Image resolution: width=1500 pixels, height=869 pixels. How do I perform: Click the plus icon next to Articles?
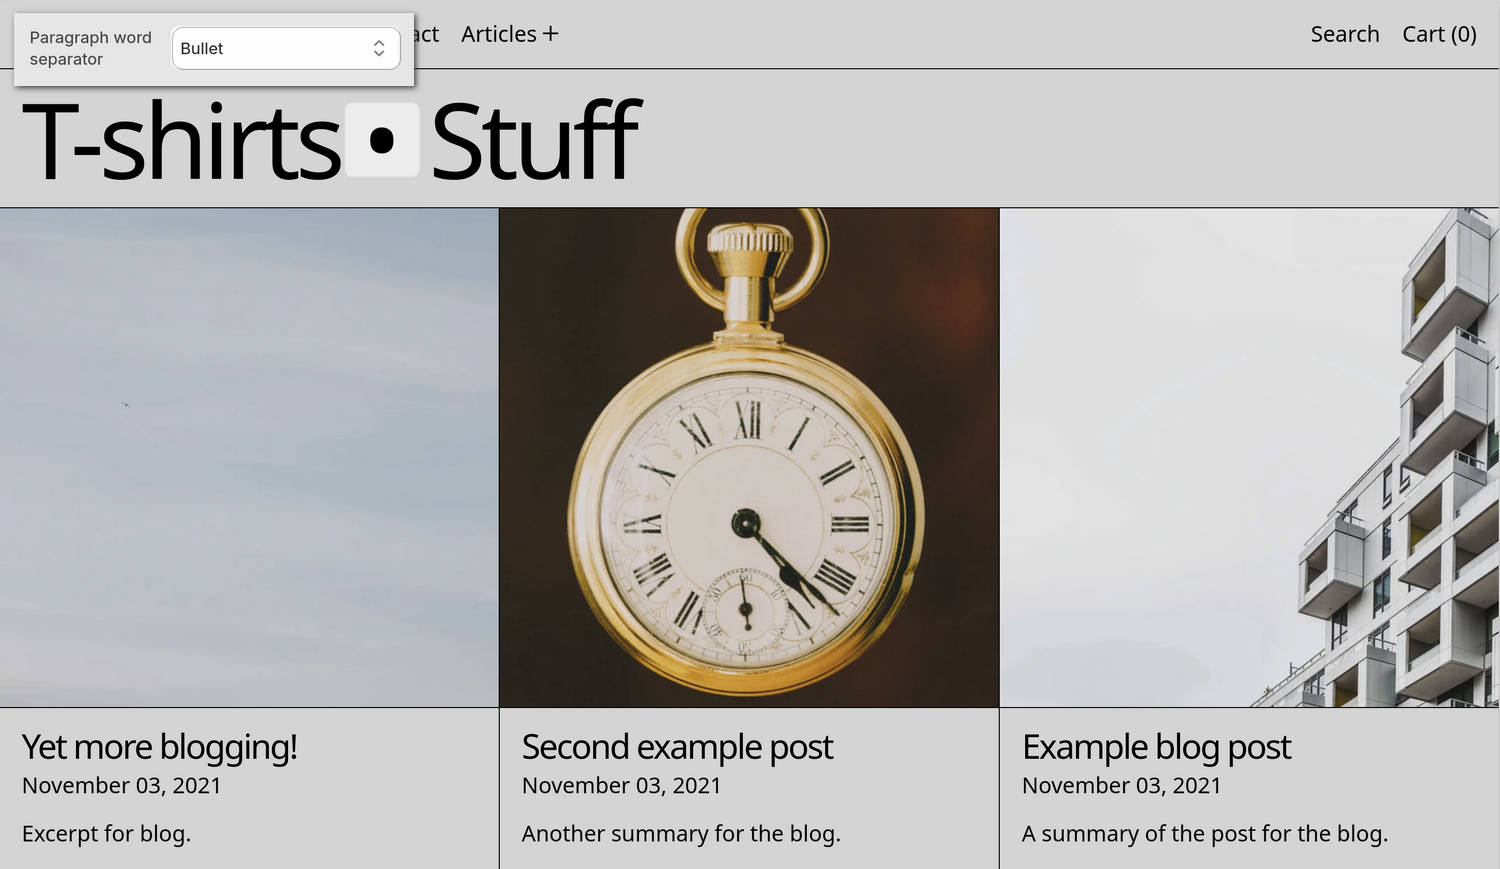550,33
